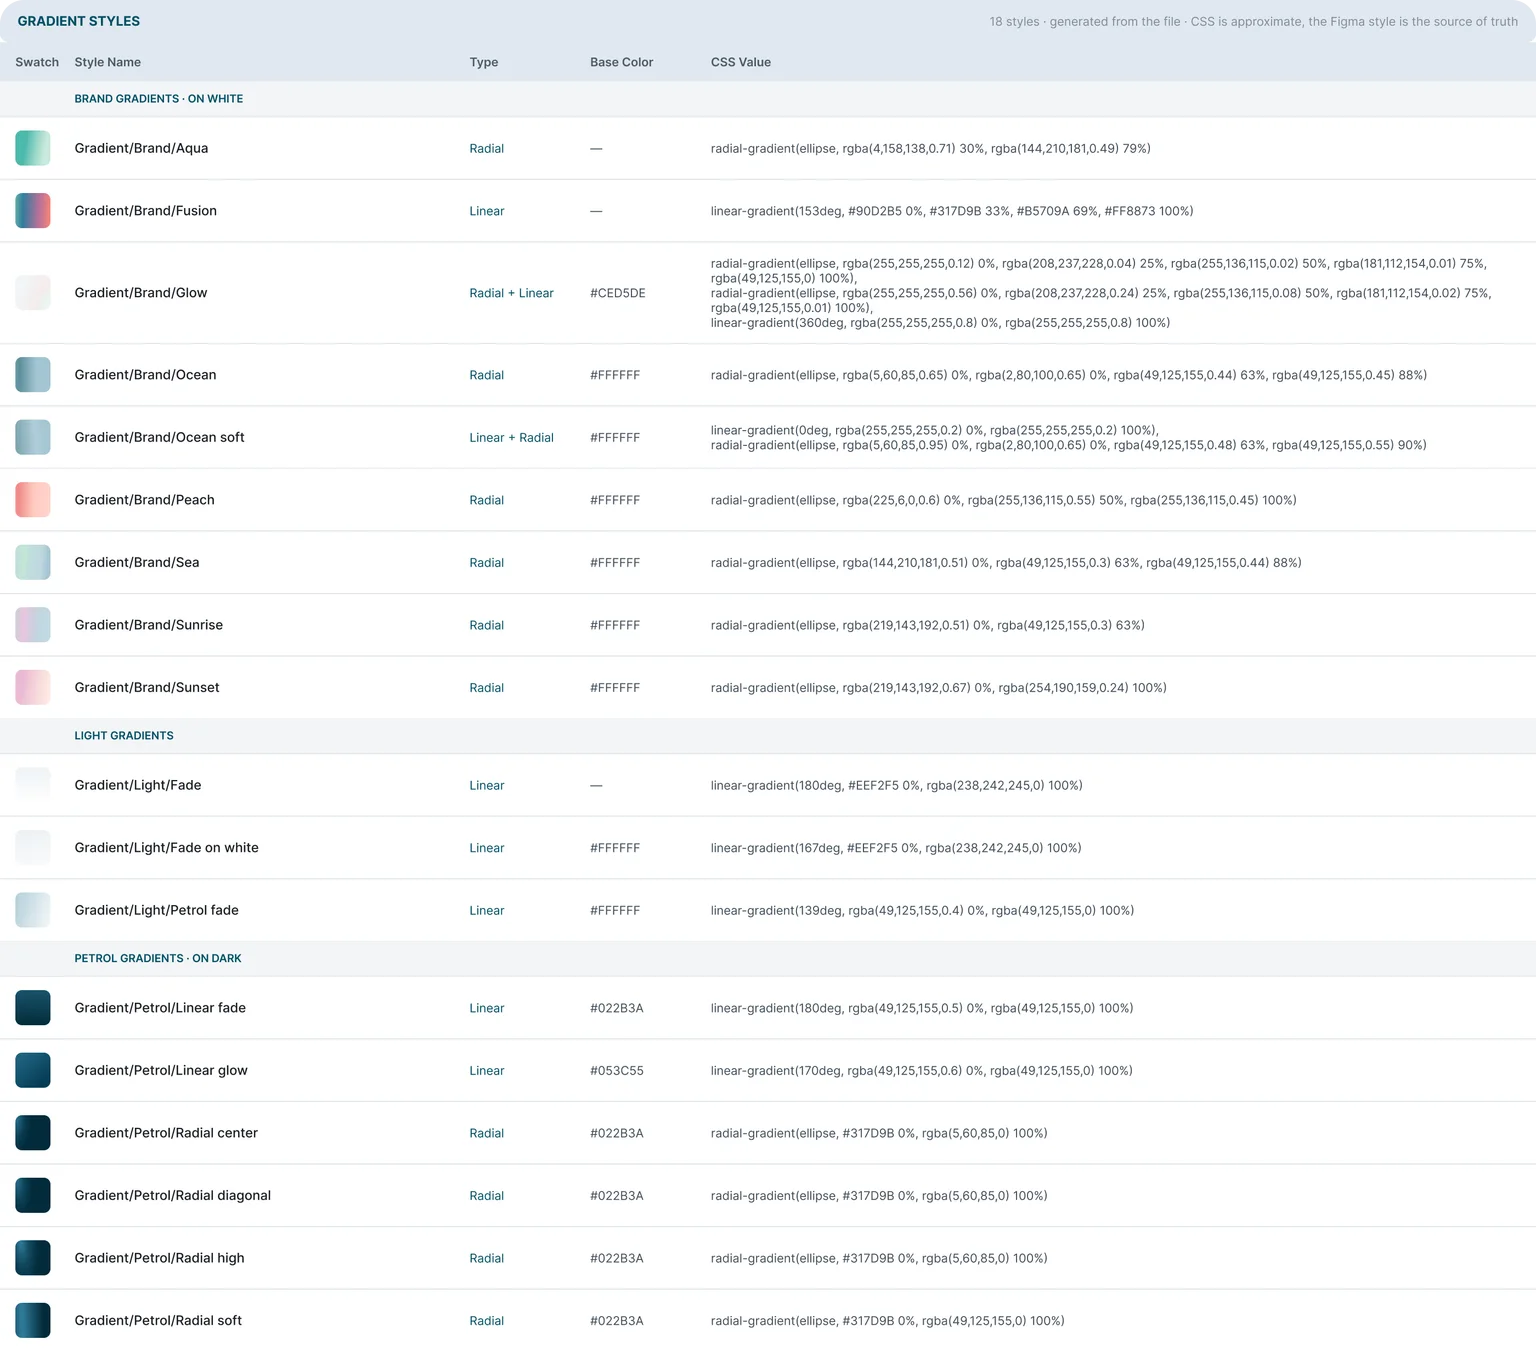Select the Gradient/Brand/Fusion style name
This screenshot has width=1536, height=1351.
tap(146, 211)
